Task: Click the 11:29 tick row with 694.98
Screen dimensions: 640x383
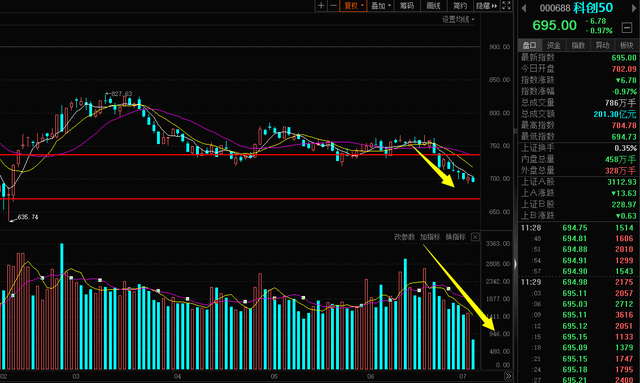Action: pos(578,282)
